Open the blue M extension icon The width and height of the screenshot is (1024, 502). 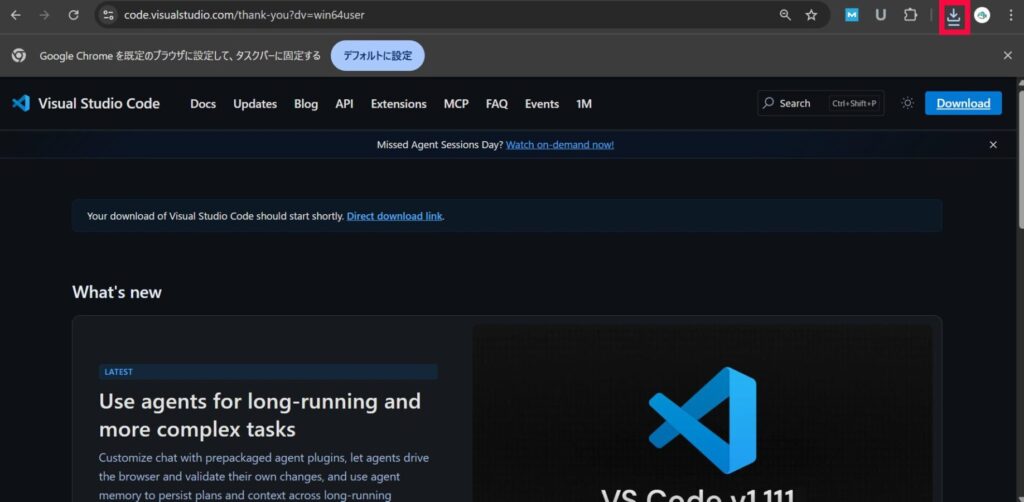tap(852, 15)
